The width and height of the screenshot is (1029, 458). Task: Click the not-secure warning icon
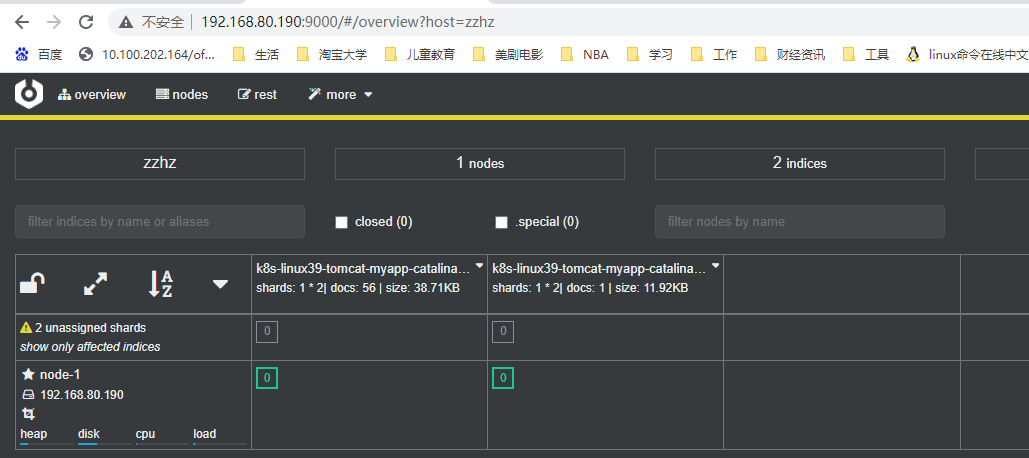126,22
